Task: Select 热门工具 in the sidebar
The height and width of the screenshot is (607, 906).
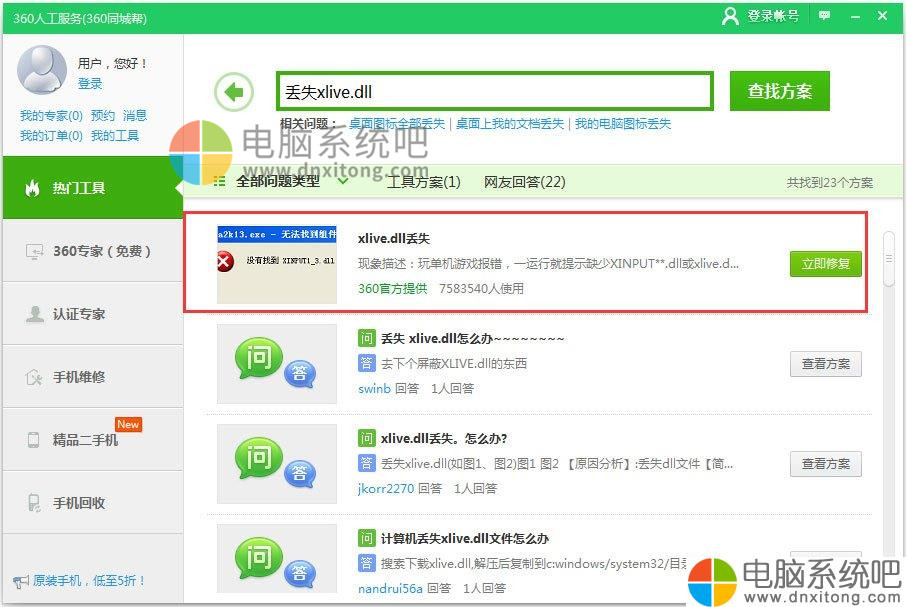Action: (x=92, y=188)
